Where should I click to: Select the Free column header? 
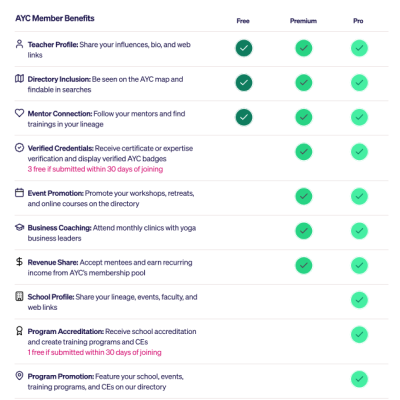243,21
